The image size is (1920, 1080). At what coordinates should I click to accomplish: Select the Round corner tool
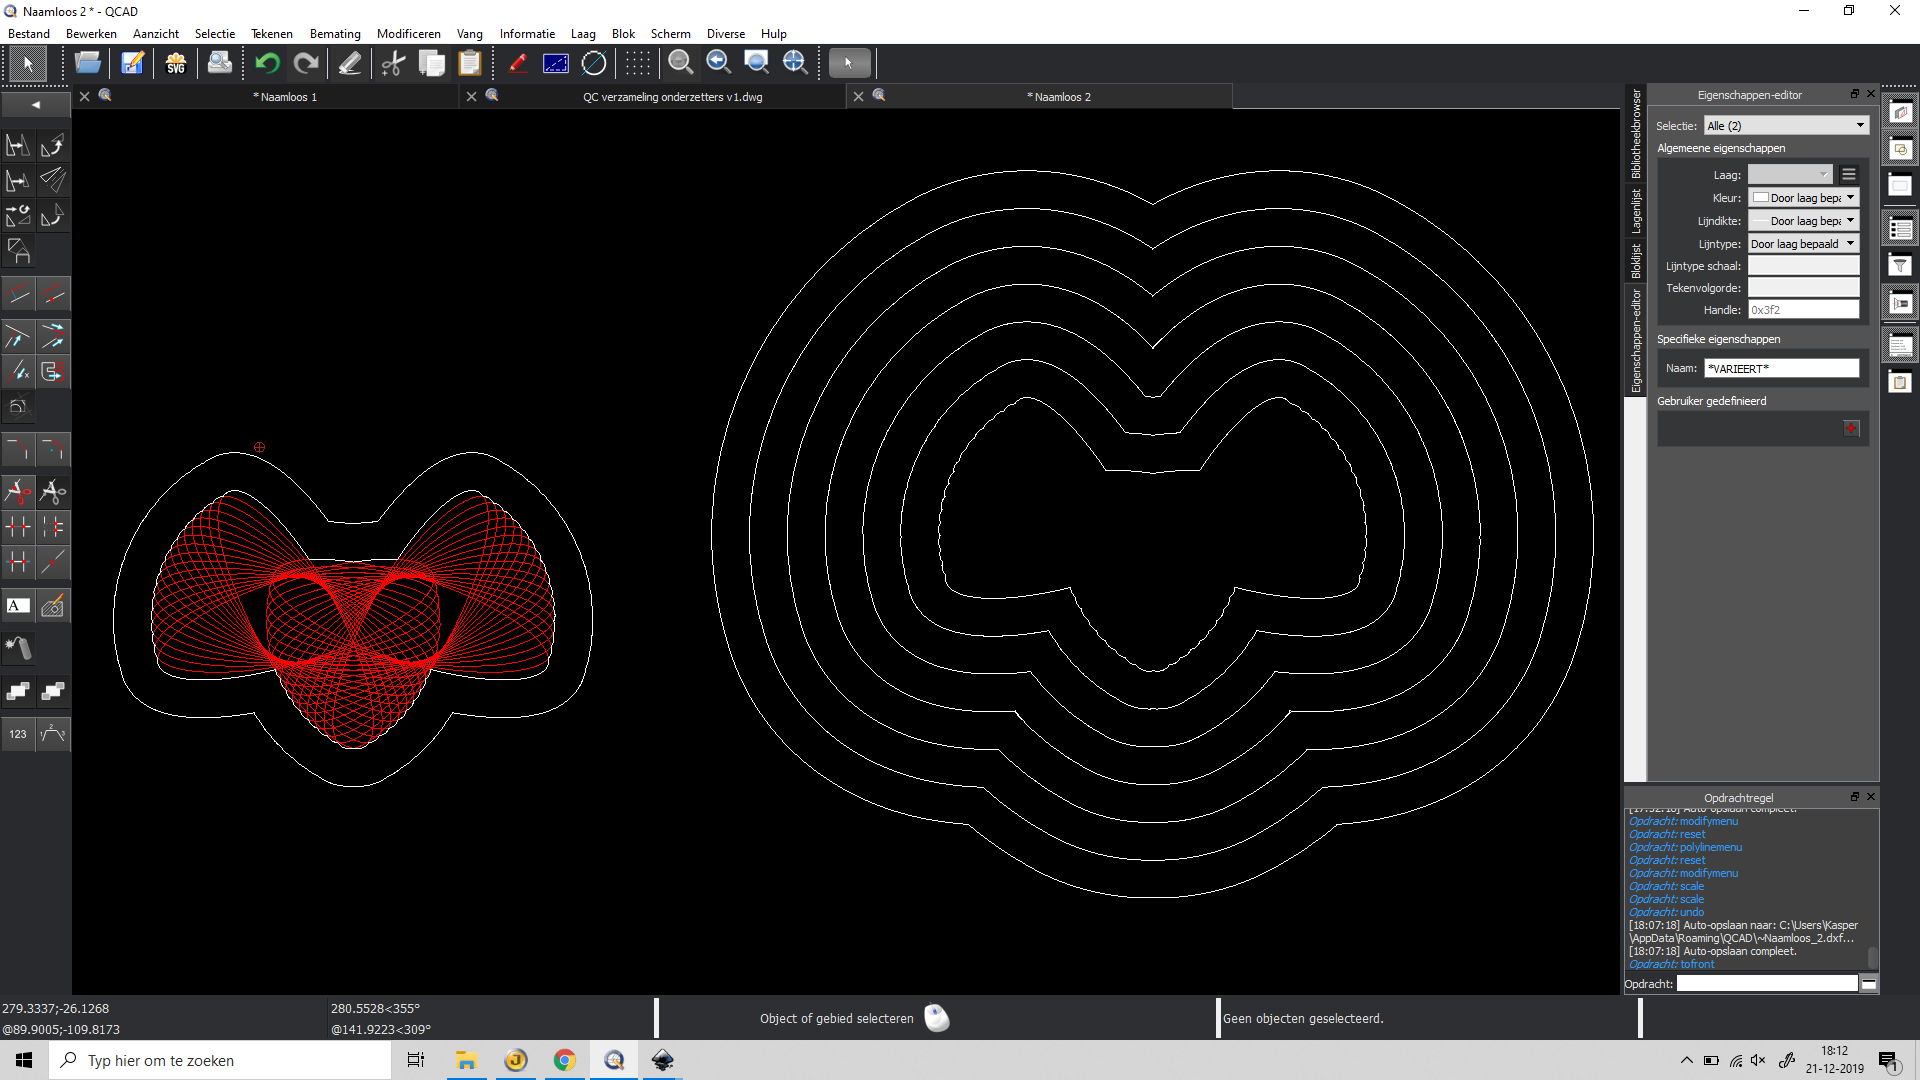click(x=53, y=450)
